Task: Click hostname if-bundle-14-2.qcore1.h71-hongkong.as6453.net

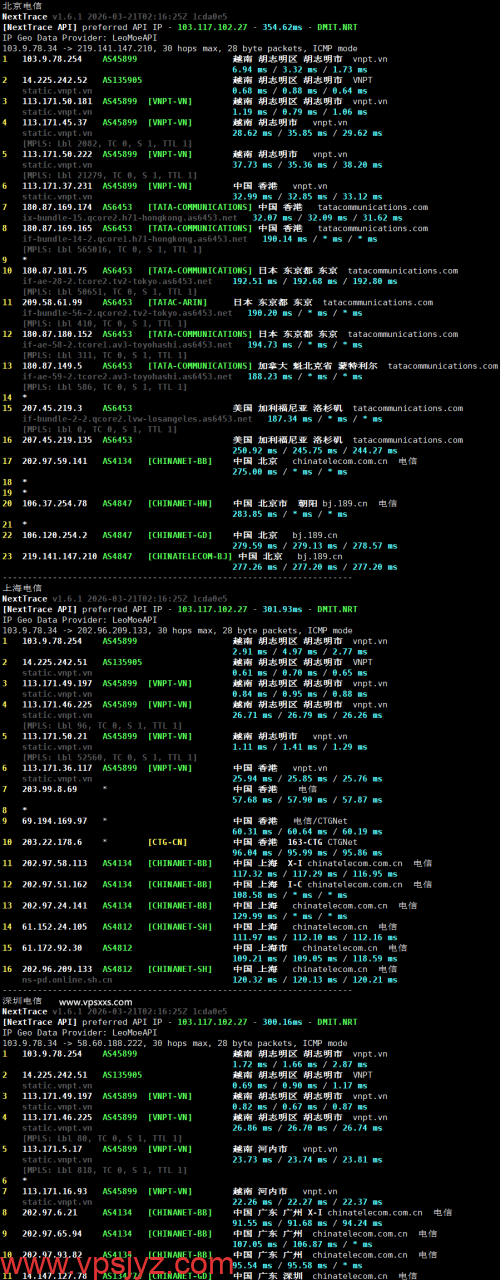Action: (137, 238)
